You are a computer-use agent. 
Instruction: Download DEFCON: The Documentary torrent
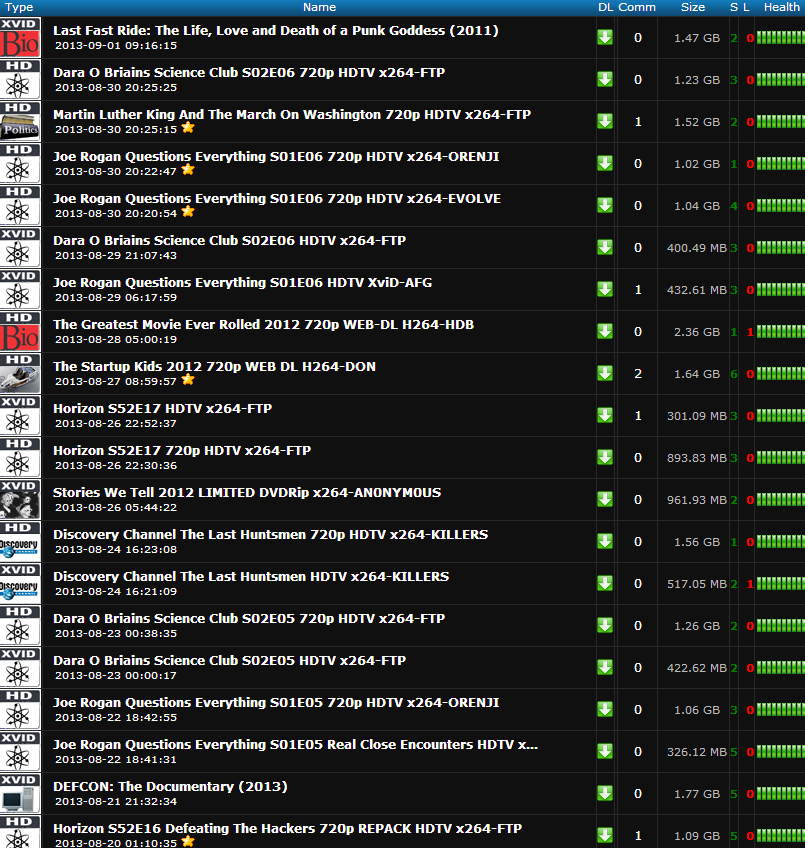[x=605, y=793]
